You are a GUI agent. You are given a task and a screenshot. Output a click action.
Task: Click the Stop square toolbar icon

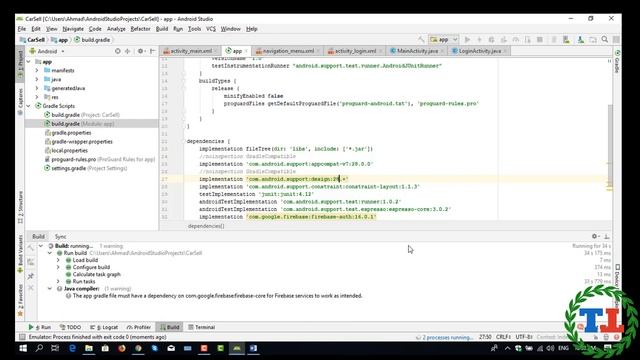coord(540,40)
